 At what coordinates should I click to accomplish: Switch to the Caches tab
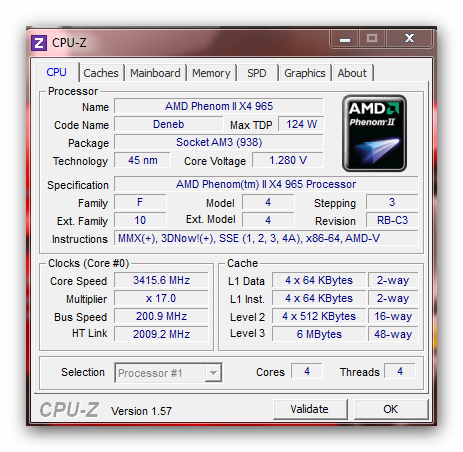(x=101, y=73)
